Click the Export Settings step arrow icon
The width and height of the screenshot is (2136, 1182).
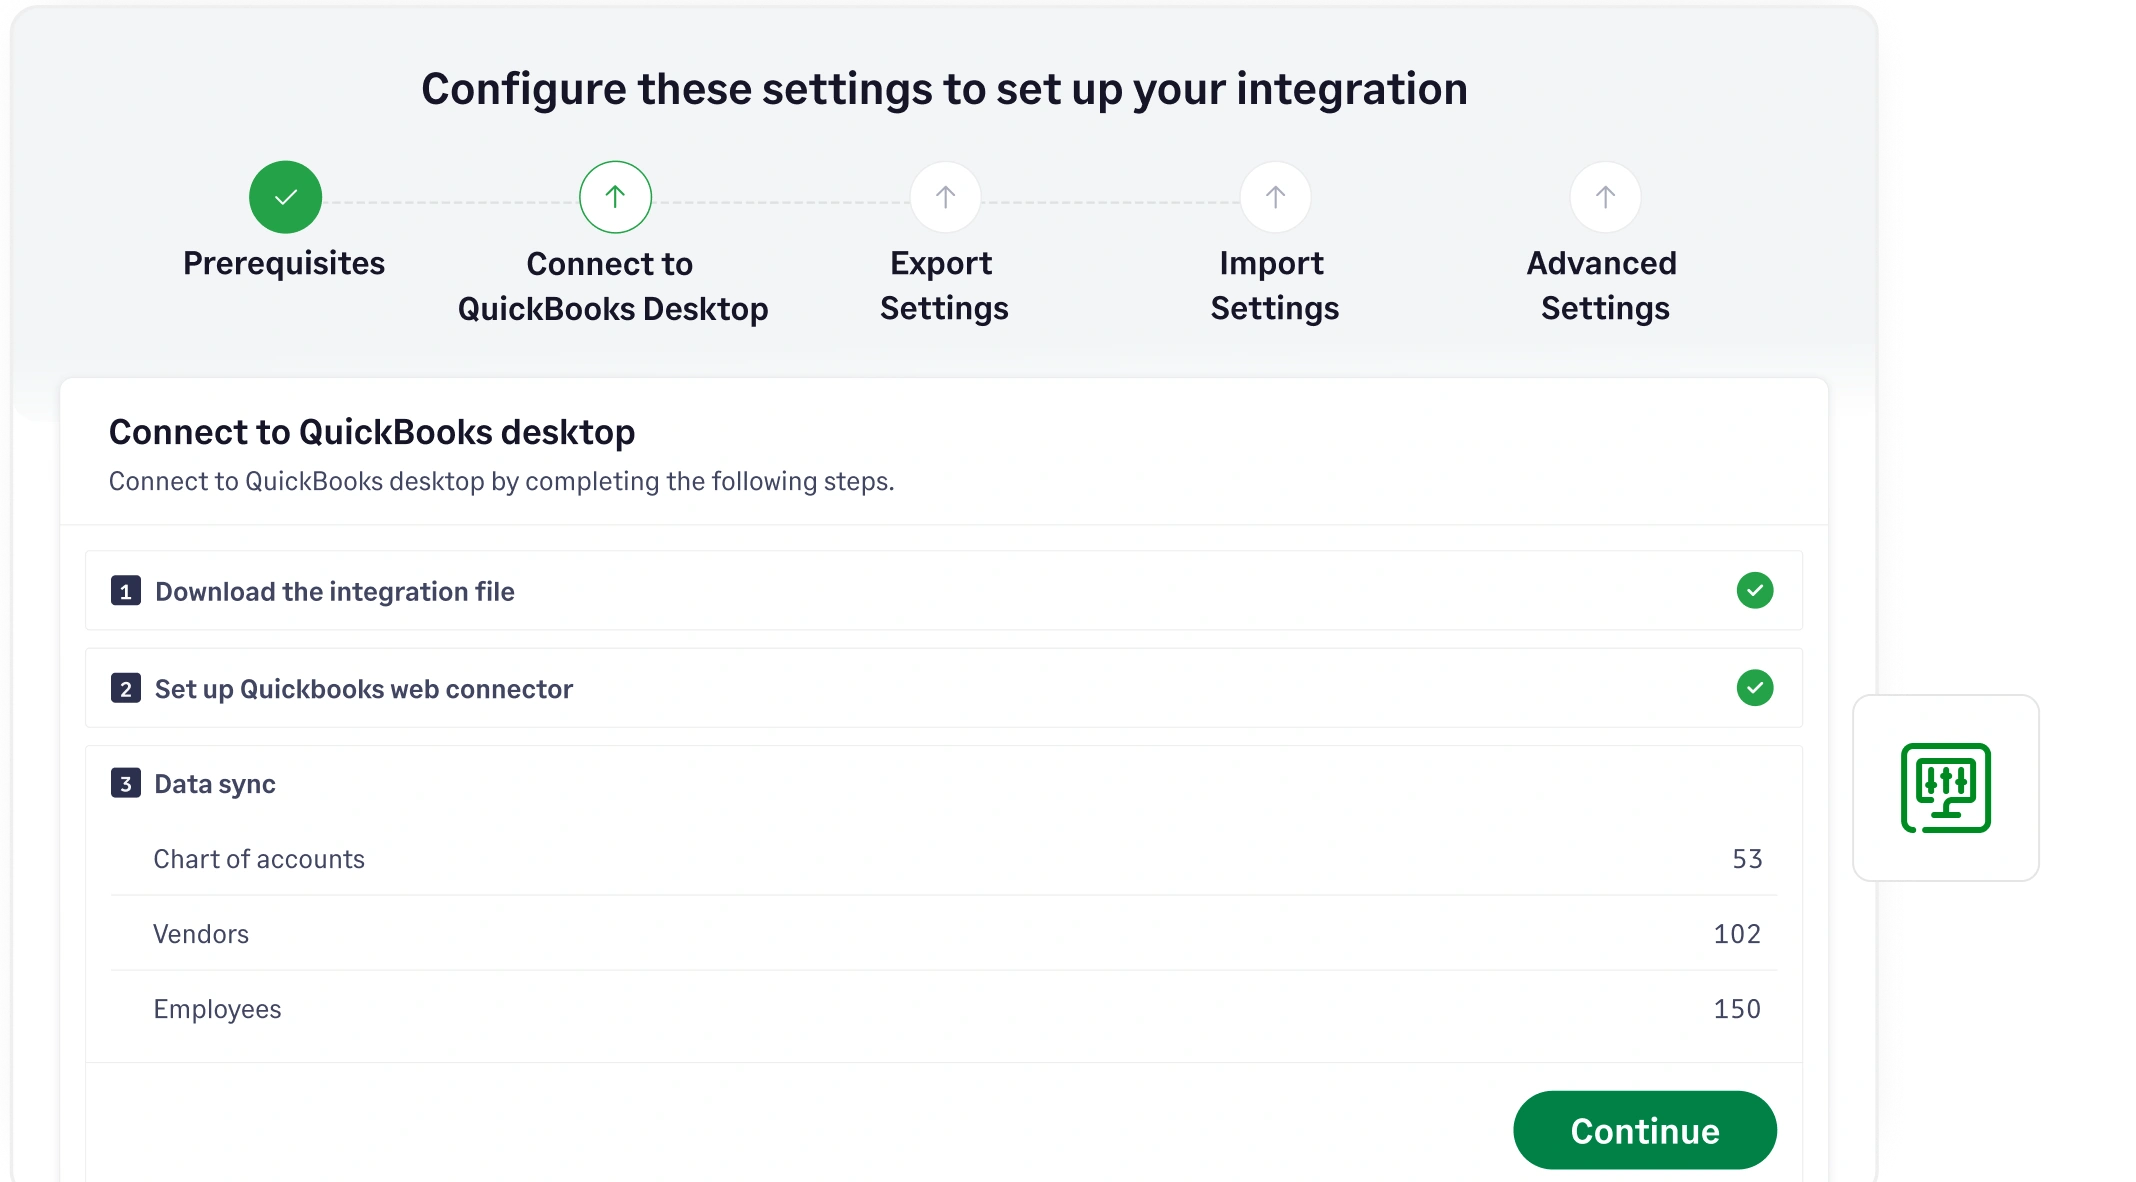(x=945, y=197)
